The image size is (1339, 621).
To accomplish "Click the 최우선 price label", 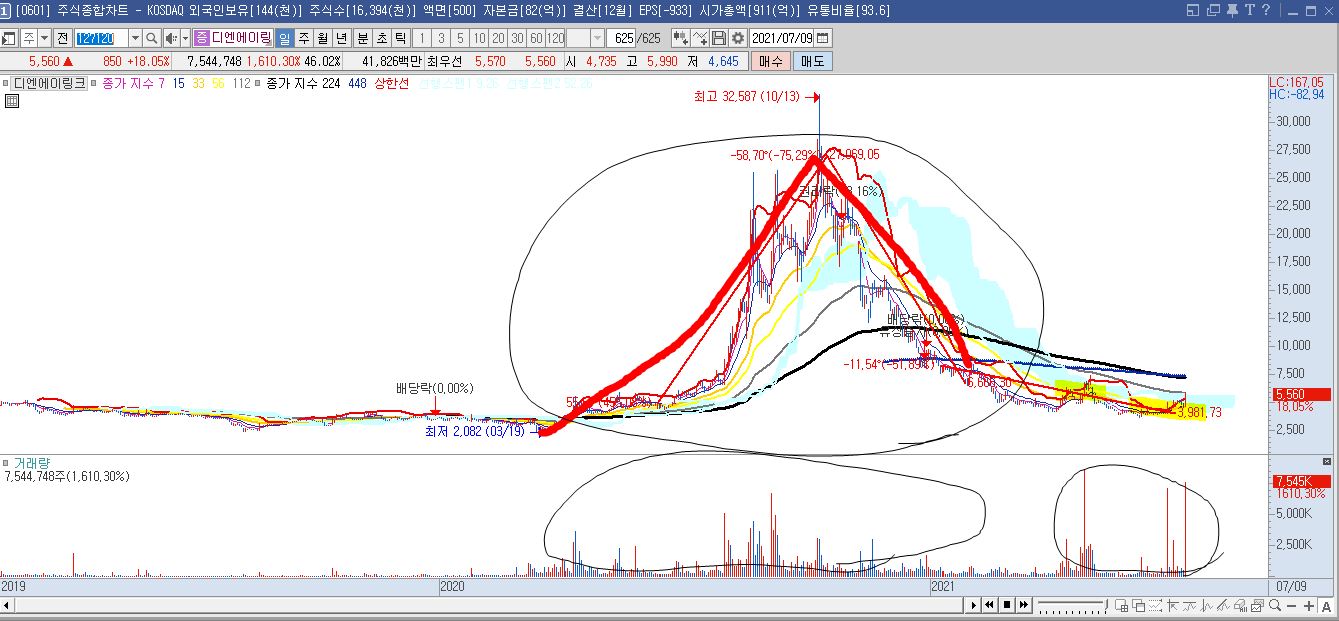I will pyautogui.click(x=444, y=61).
